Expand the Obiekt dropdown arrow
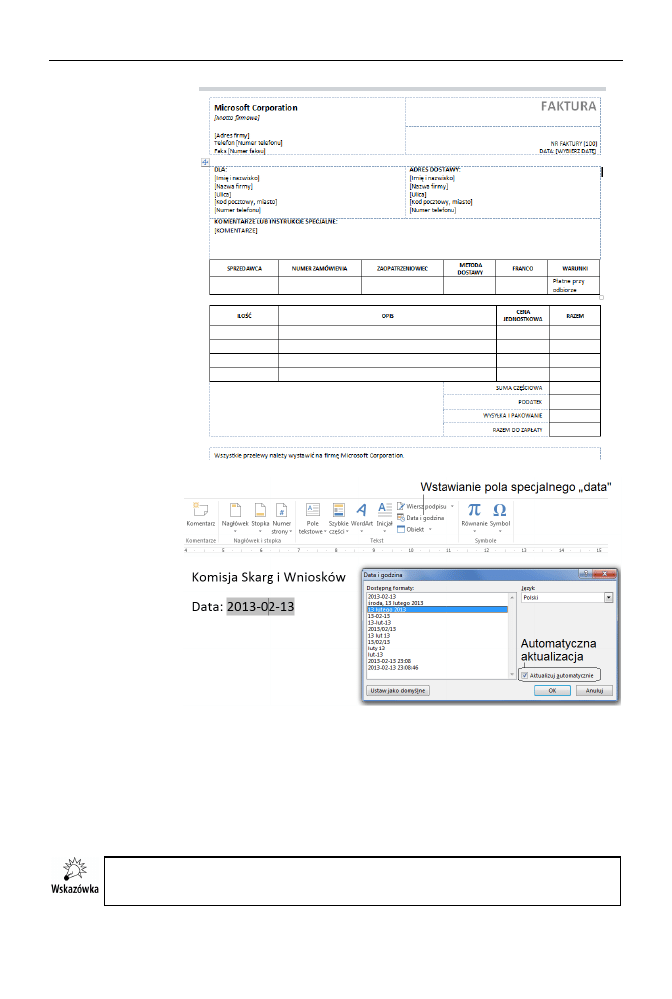 click(430, 529)
